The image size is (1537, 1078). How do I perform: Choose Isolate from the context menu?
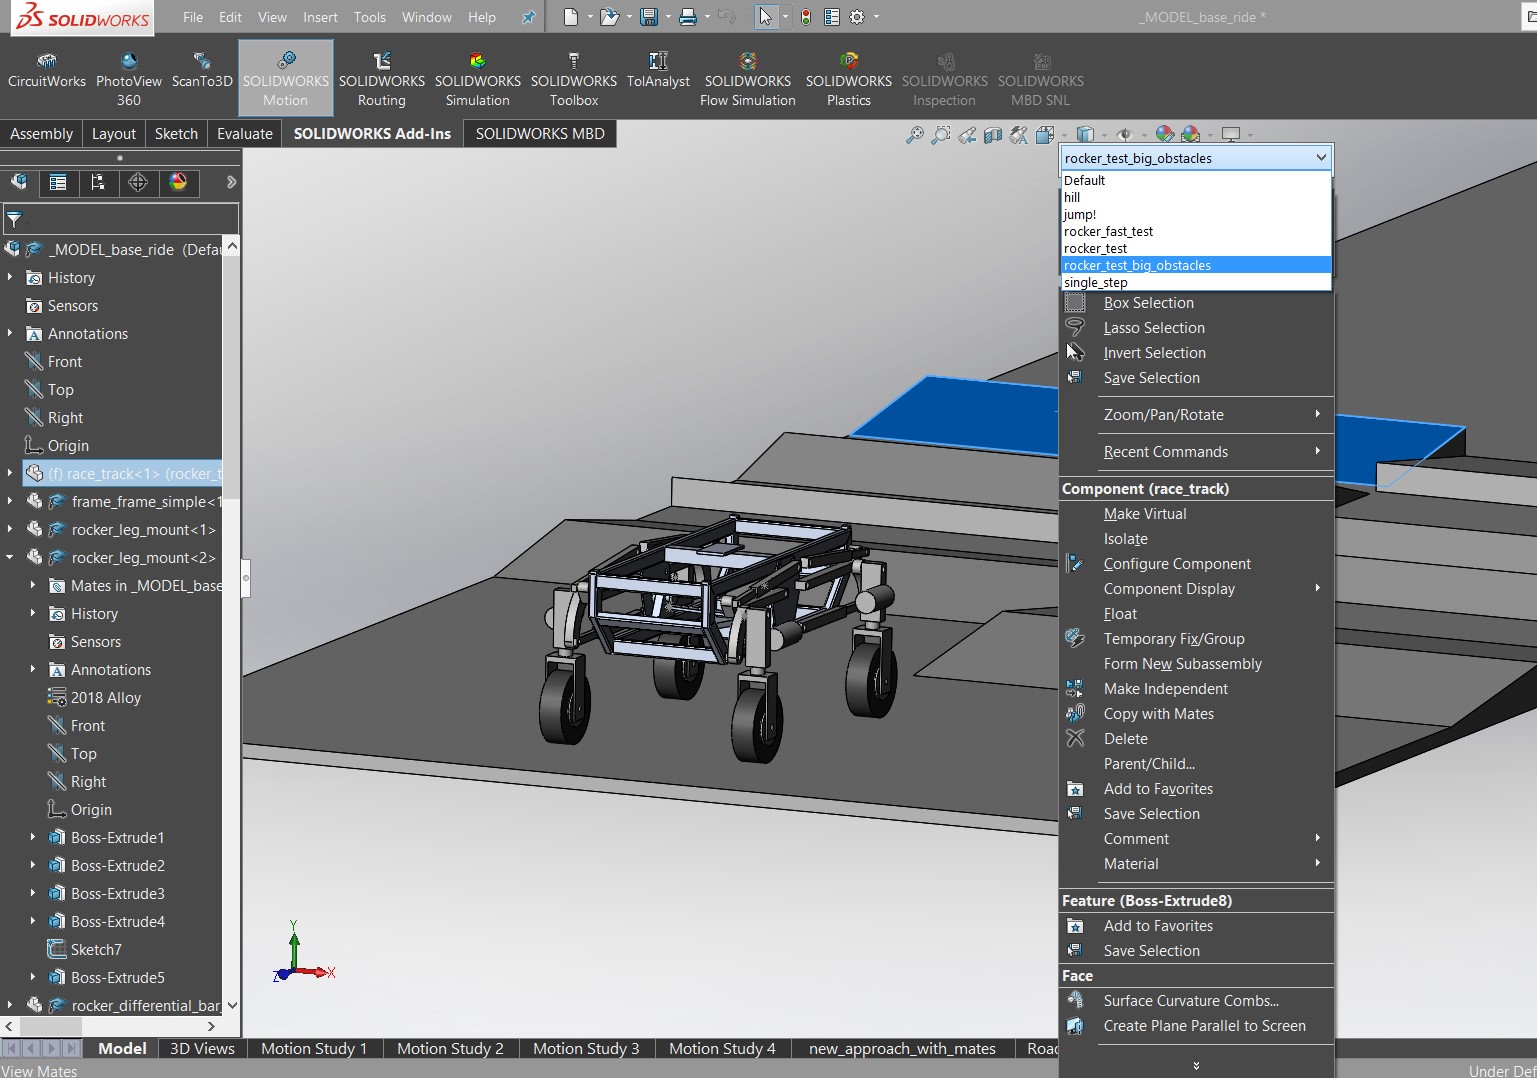point(1125,539)
